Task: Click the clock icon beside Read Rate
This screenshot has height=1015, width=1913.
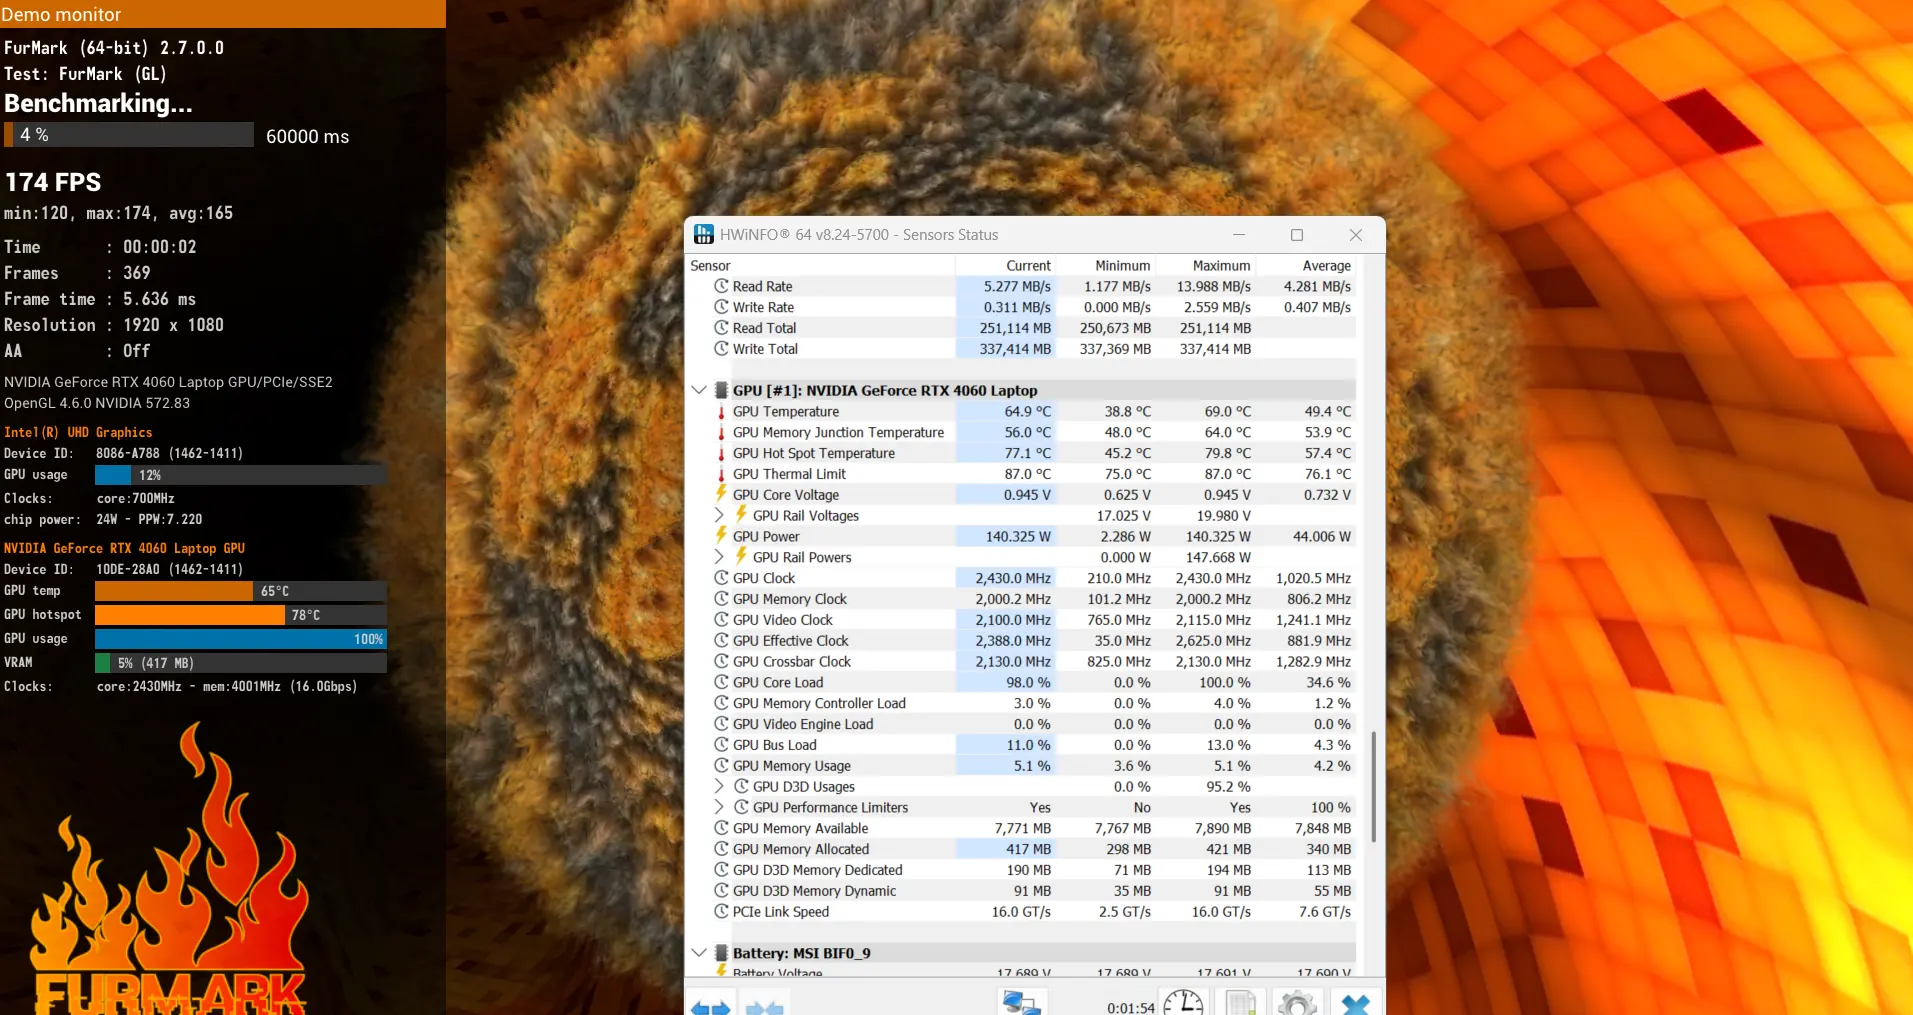Action: 721,286
